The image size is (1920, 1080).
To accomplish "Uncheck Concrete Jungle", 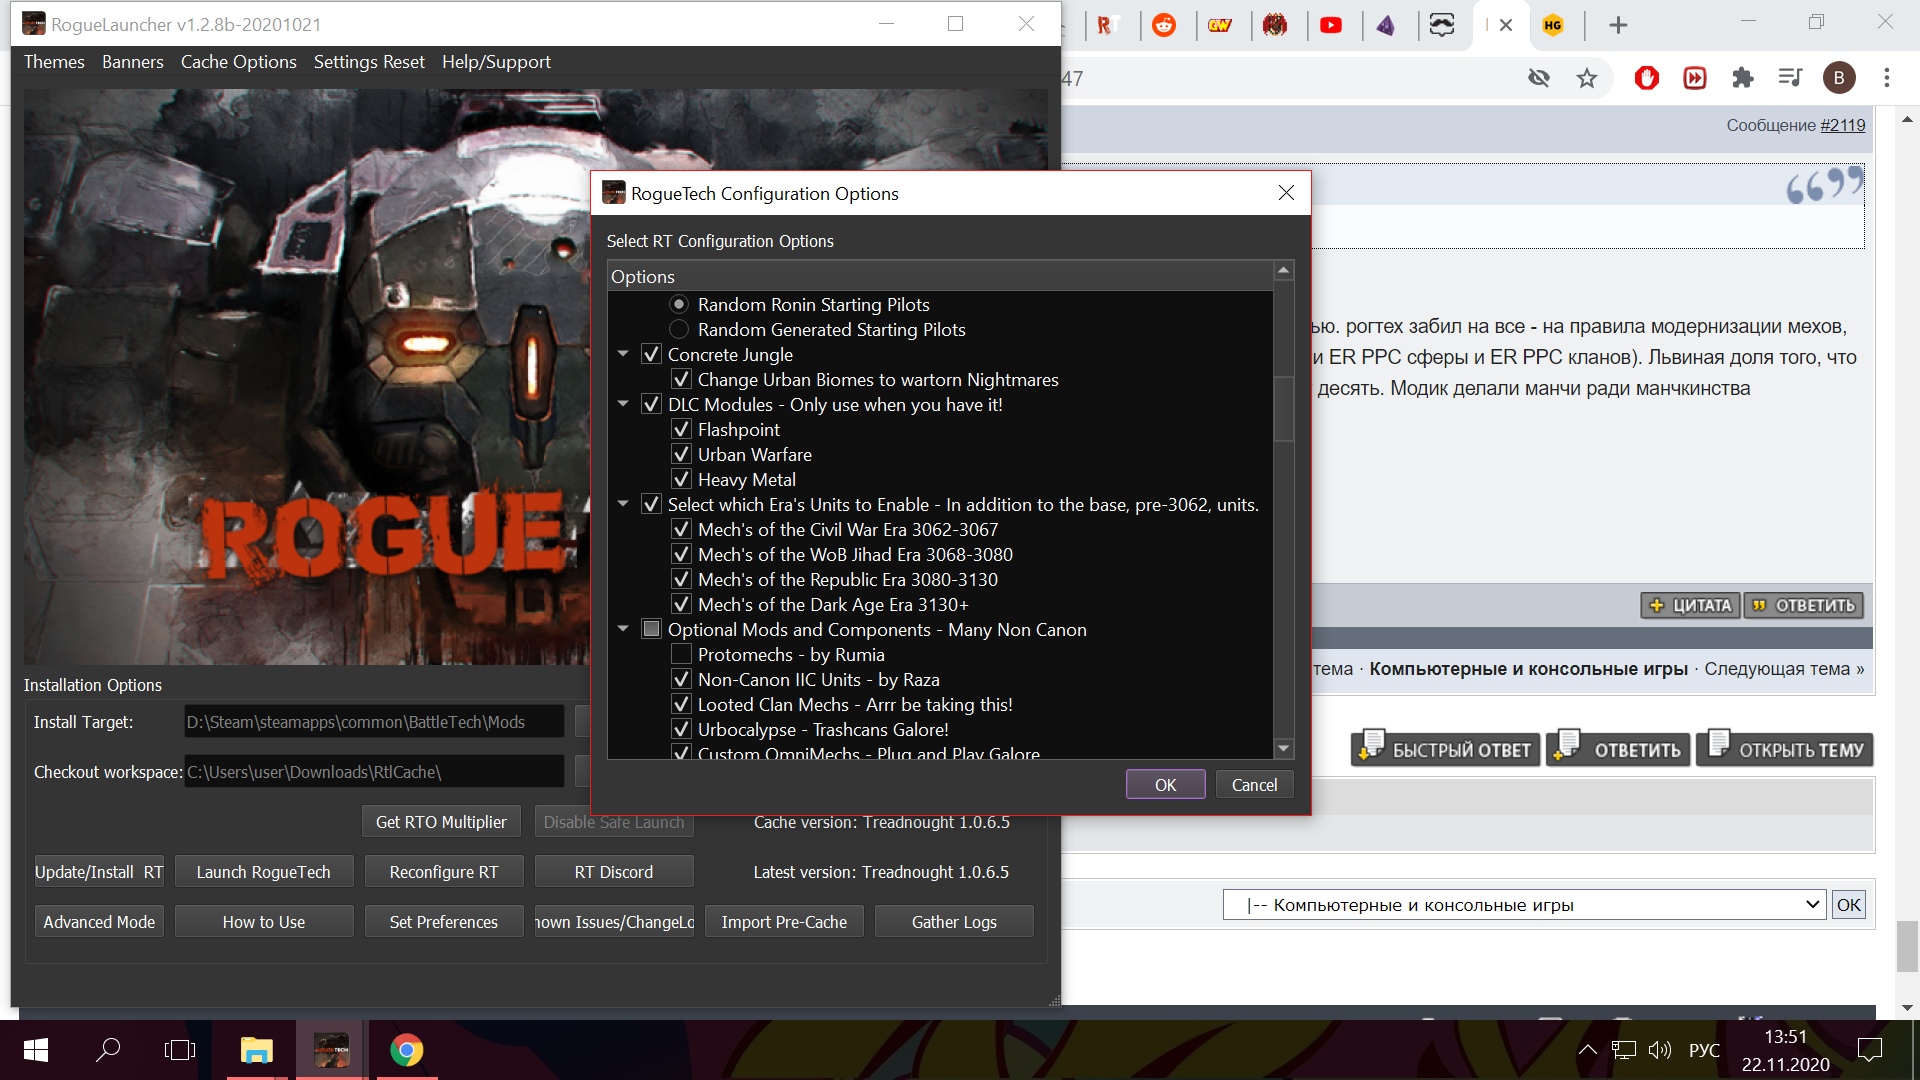I will pos(652,354).
